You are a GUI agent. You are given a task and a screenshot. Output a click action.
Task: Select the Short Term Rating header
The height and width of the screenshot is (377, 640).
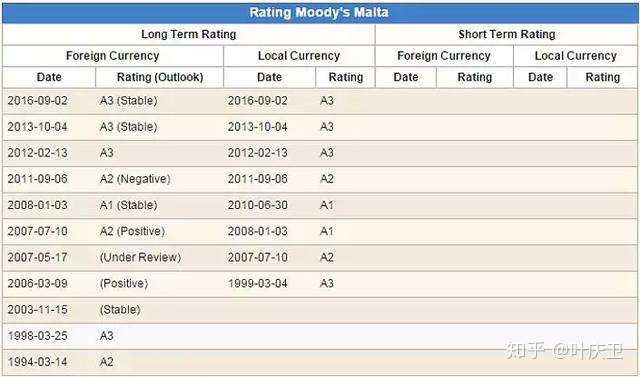[507, 34]
